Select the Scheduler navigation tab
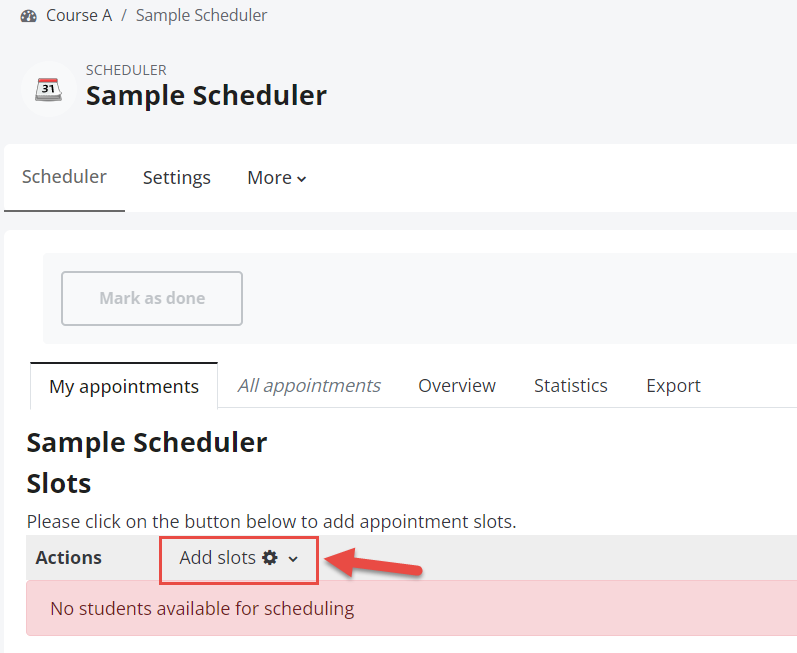Viewport: 797px width, 653px height. pyautogui.click(x=64, y=177)
